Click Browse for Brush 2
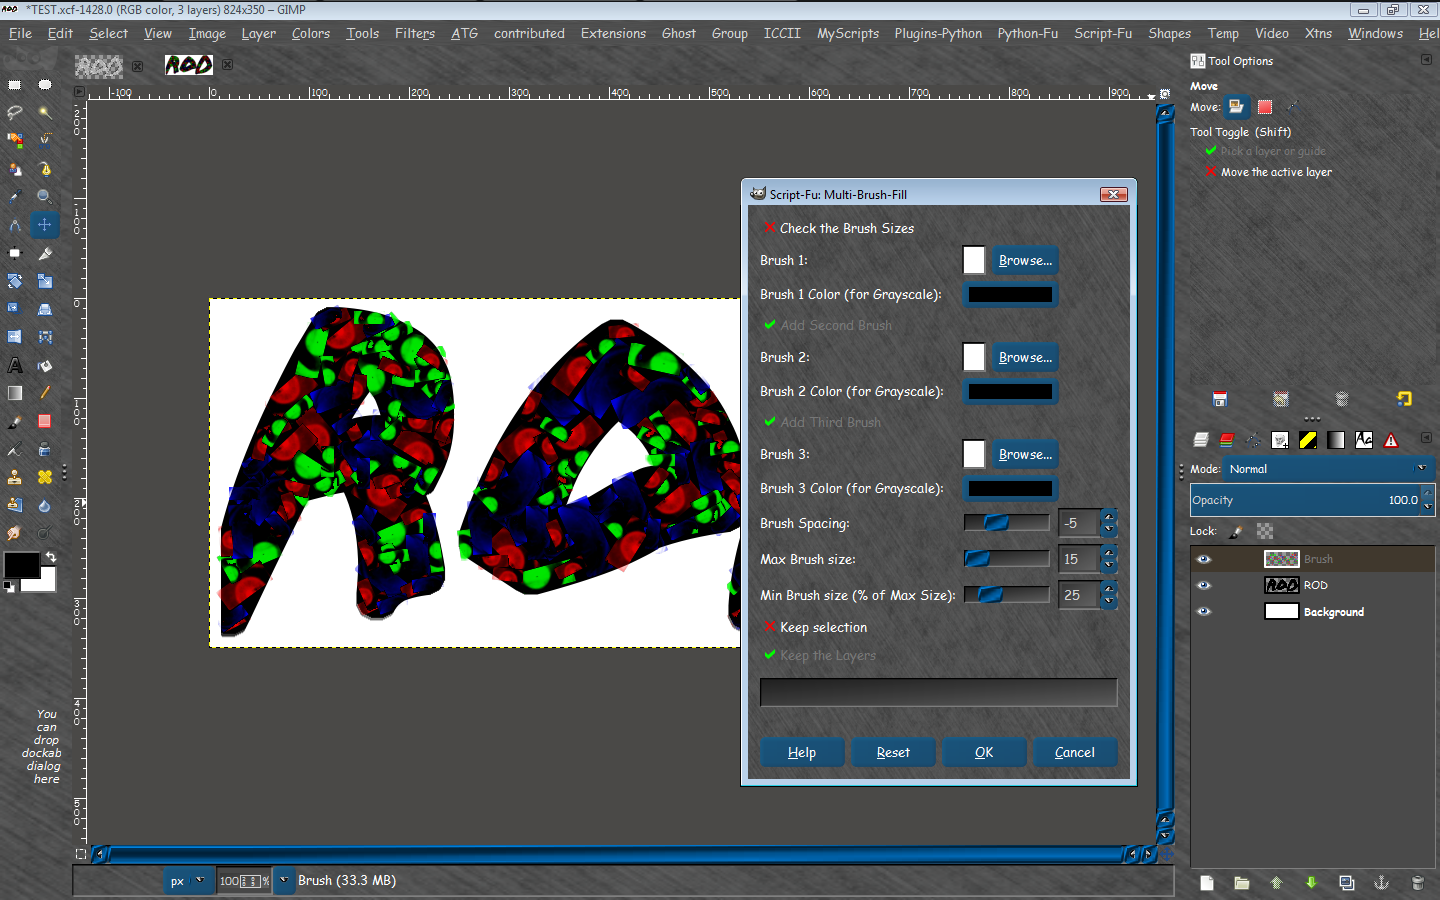 (x=1025, y=357)
